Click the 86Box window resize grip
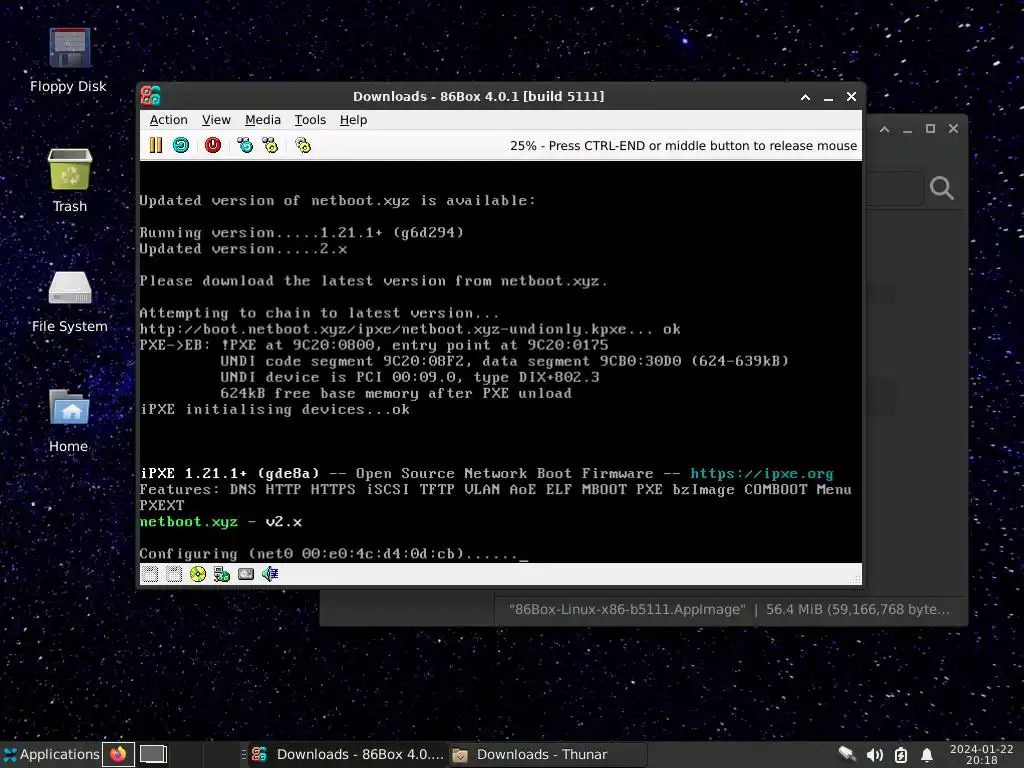 click(856, 579)
